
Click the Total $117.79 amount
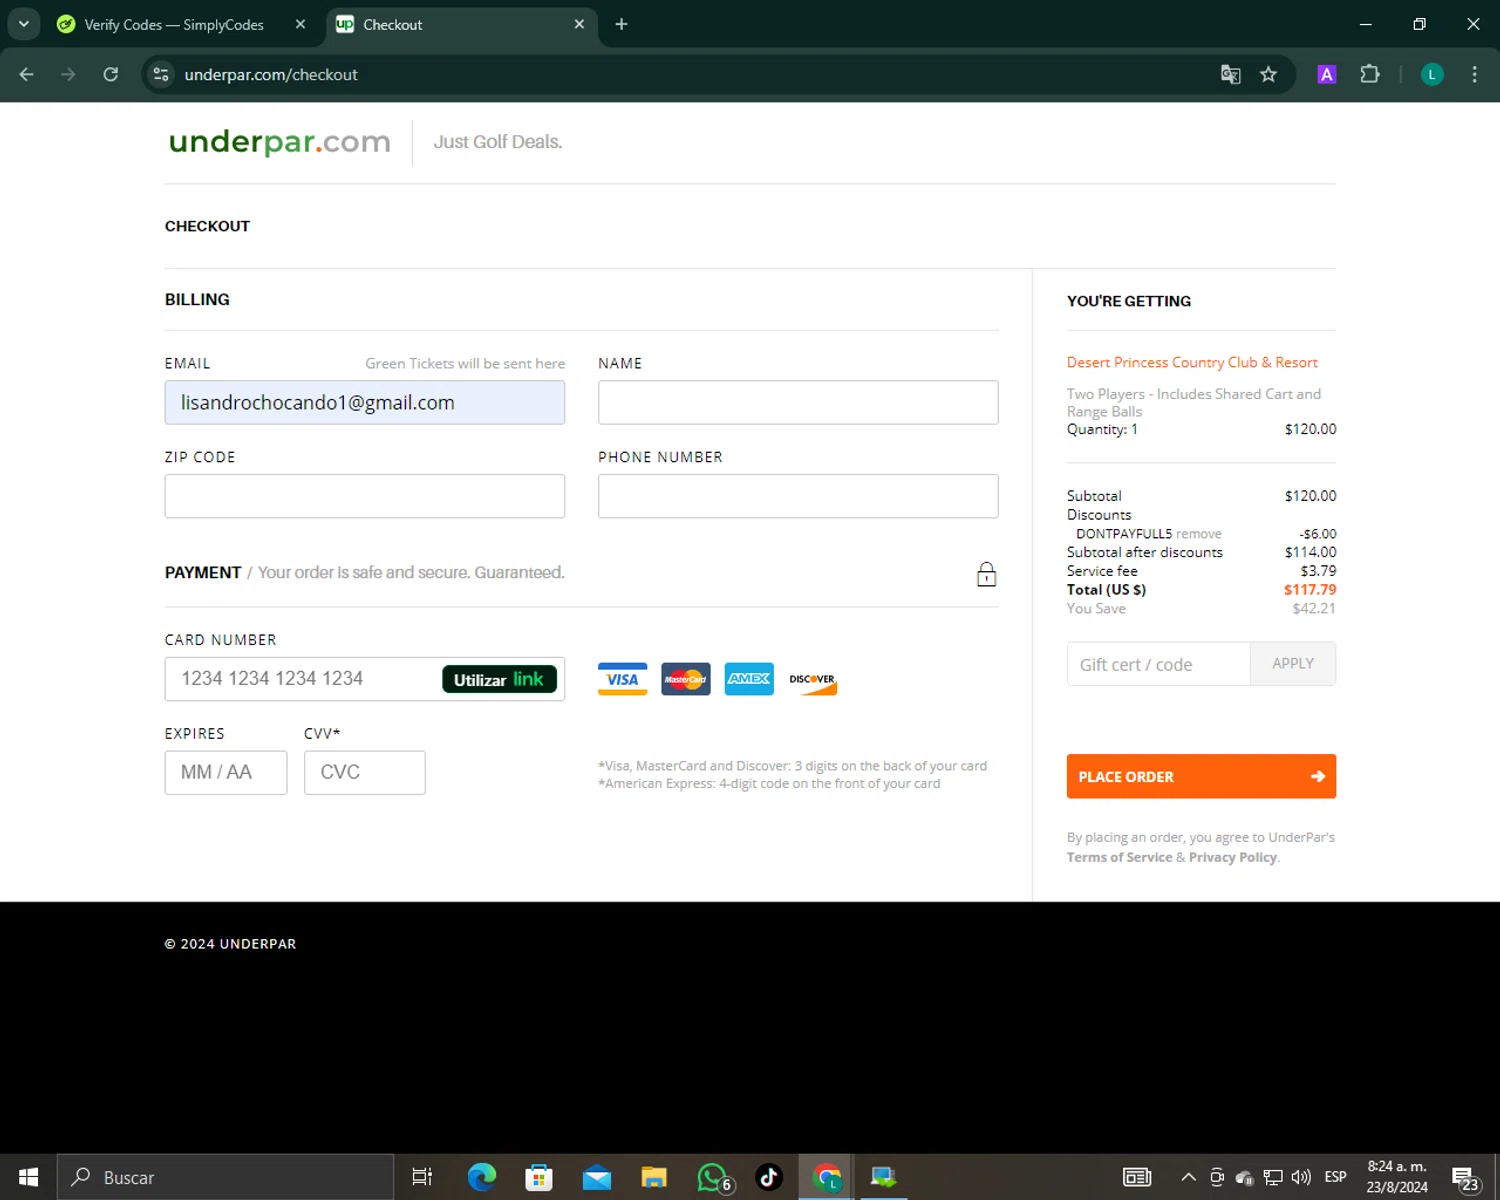pyautogui.click(x=1310, y=590)
